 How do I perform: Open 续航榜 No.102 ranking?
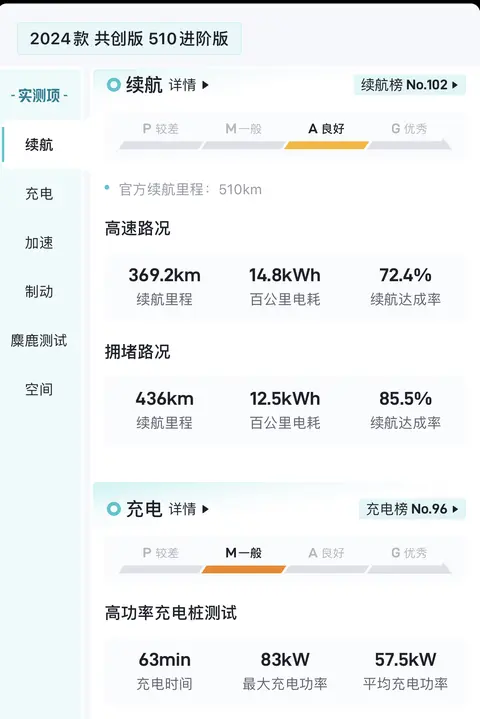tap(409, 85)
